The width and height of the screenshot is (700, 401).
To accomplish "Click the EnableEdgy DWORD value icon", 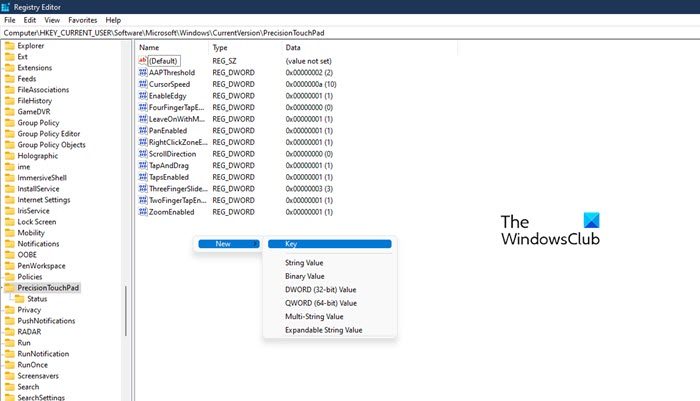I will [143, 96].
